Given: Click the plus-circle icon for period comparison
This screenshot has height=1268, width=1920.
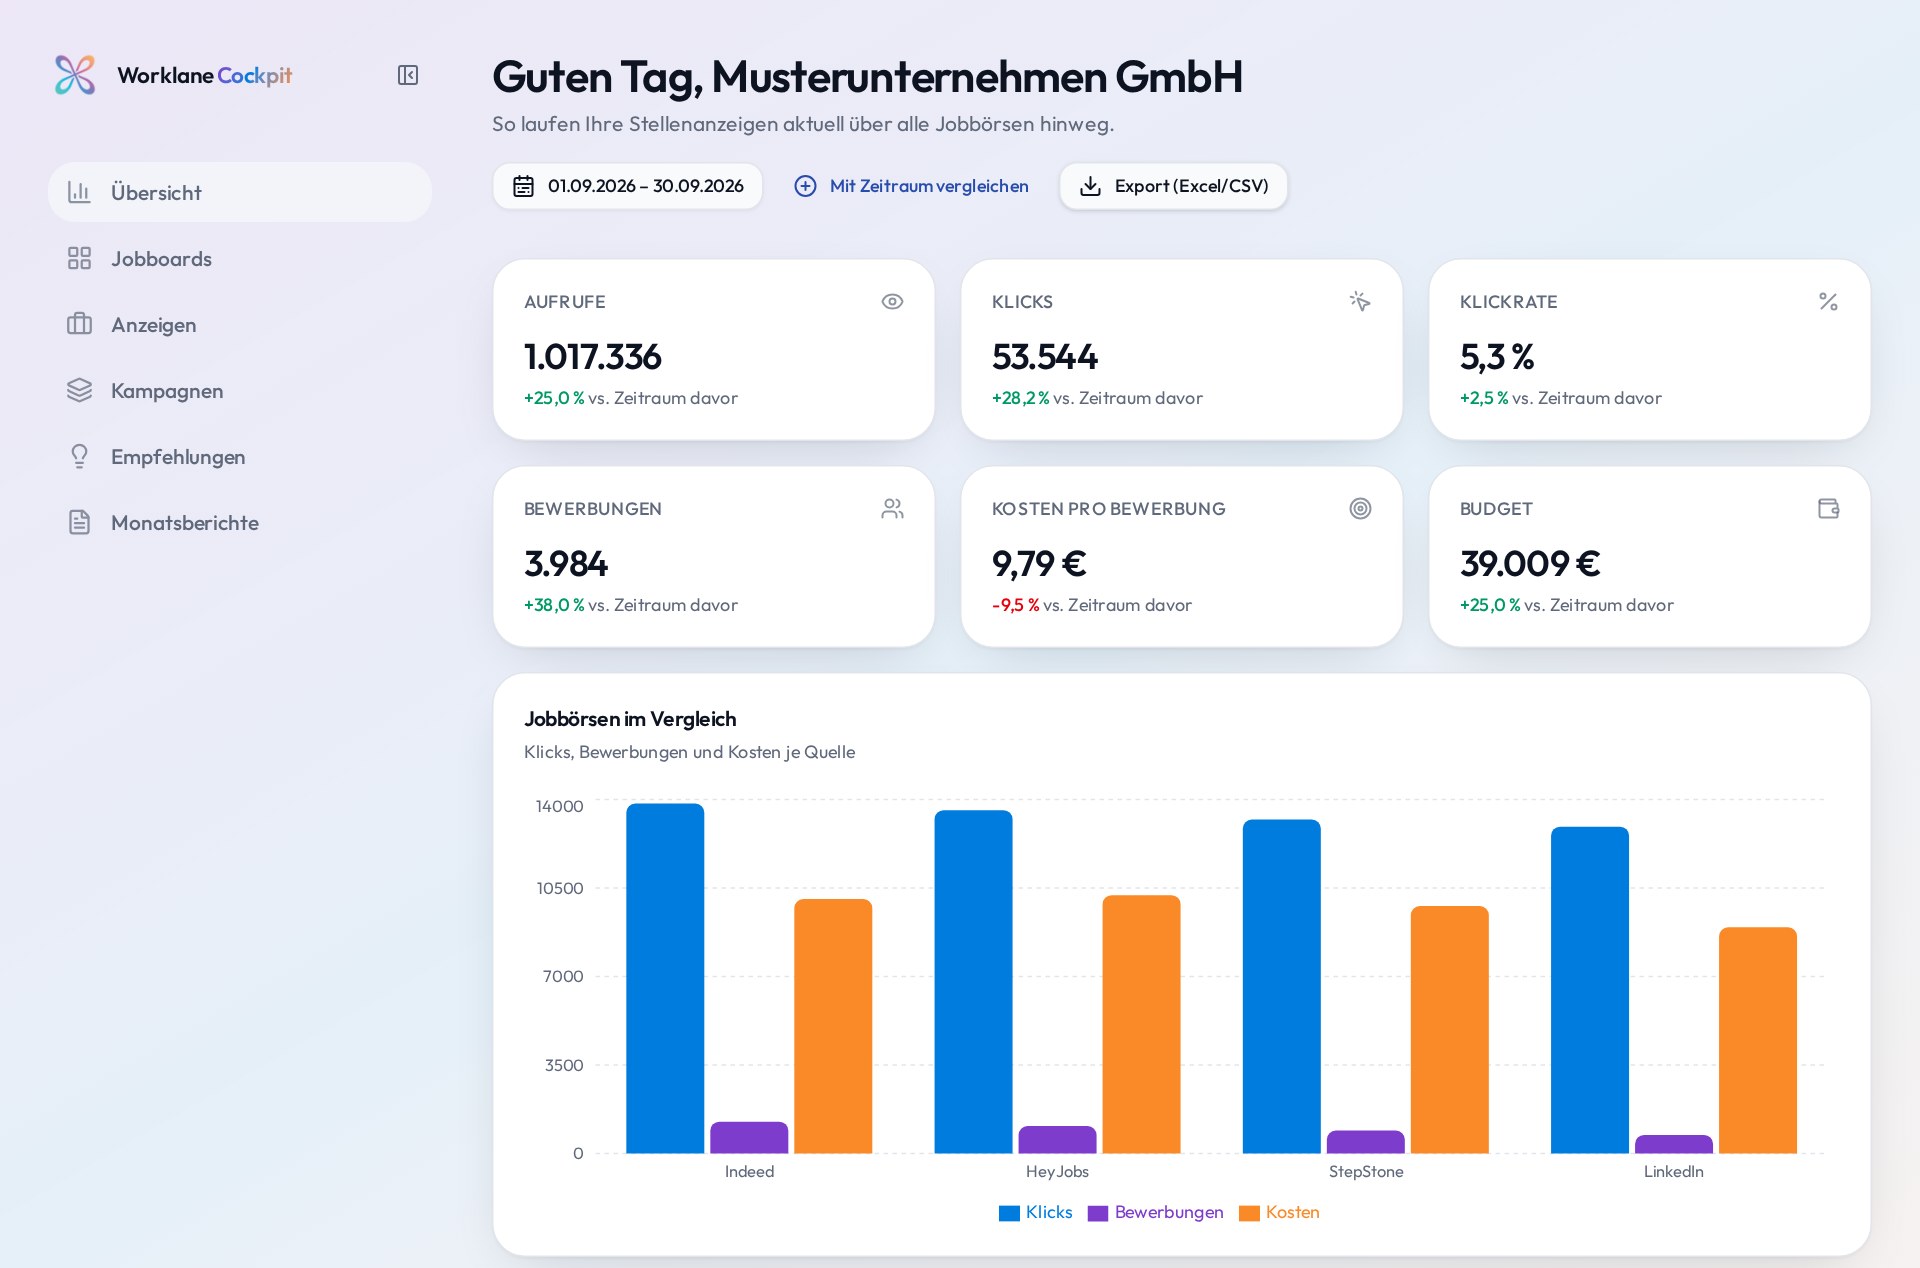Looking at the screenshot, I should [805, 186].
